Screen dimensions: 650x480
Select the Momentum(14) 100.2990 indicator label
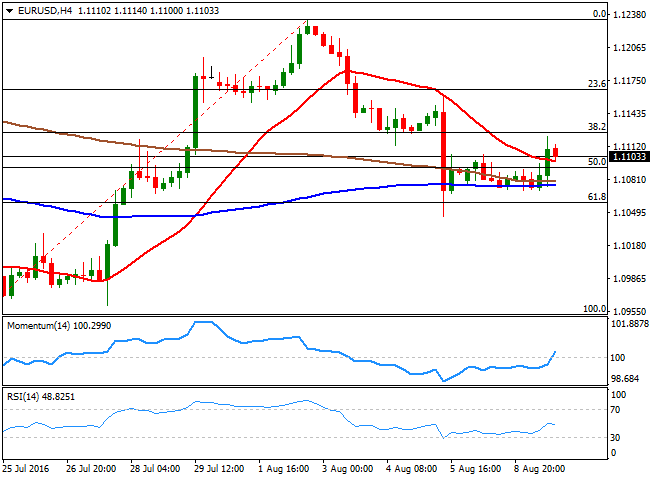point(59,326)
